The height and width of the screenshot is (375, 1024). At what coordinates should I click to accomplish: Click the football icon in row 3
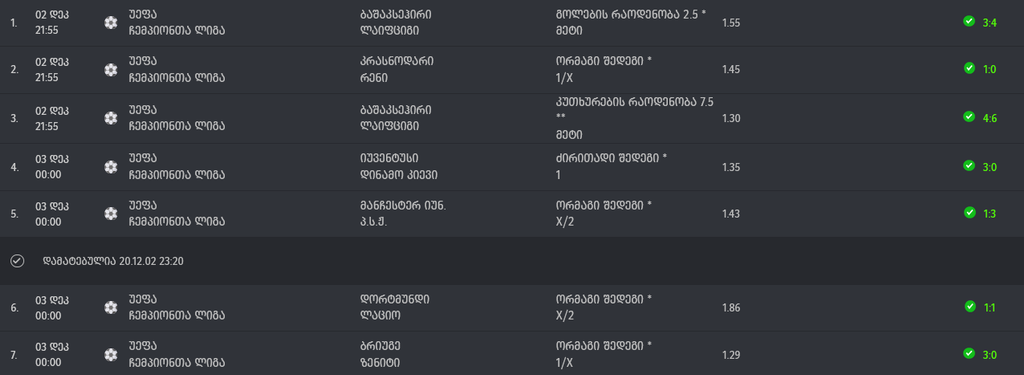(x=111, y=118)
